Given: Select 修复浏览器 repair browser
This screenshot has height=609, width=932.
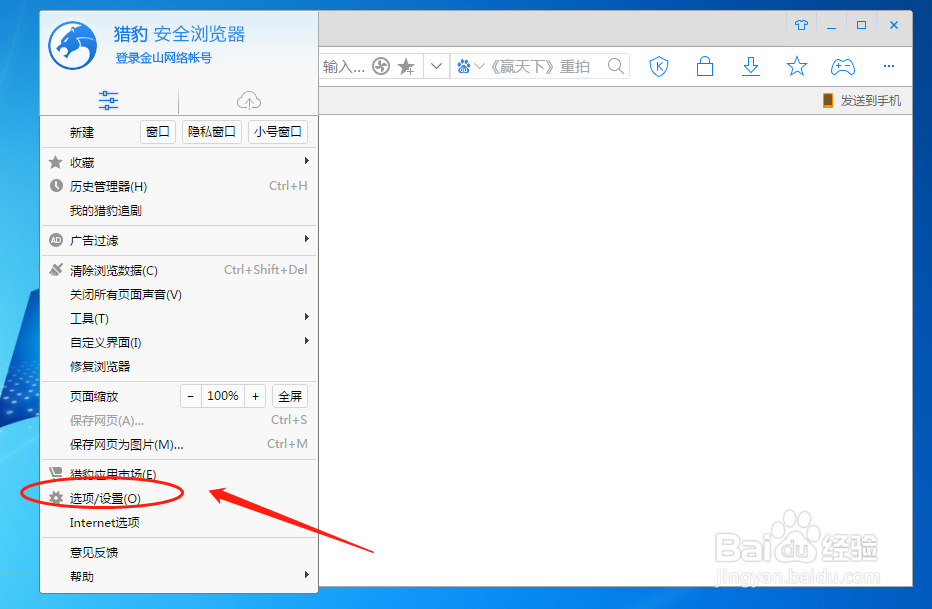Looking at the screenshot, I should click(178, 366).
